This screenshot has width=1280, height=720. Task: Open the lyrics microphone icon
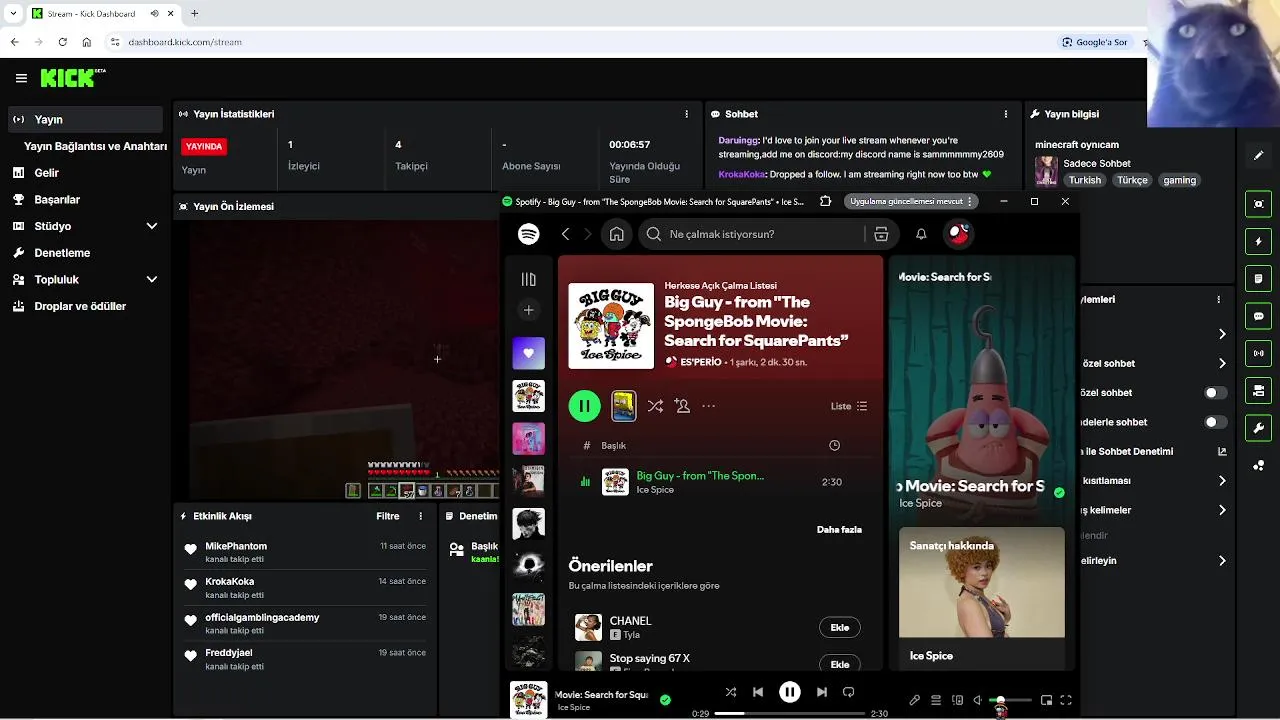[x=914, y=700]
